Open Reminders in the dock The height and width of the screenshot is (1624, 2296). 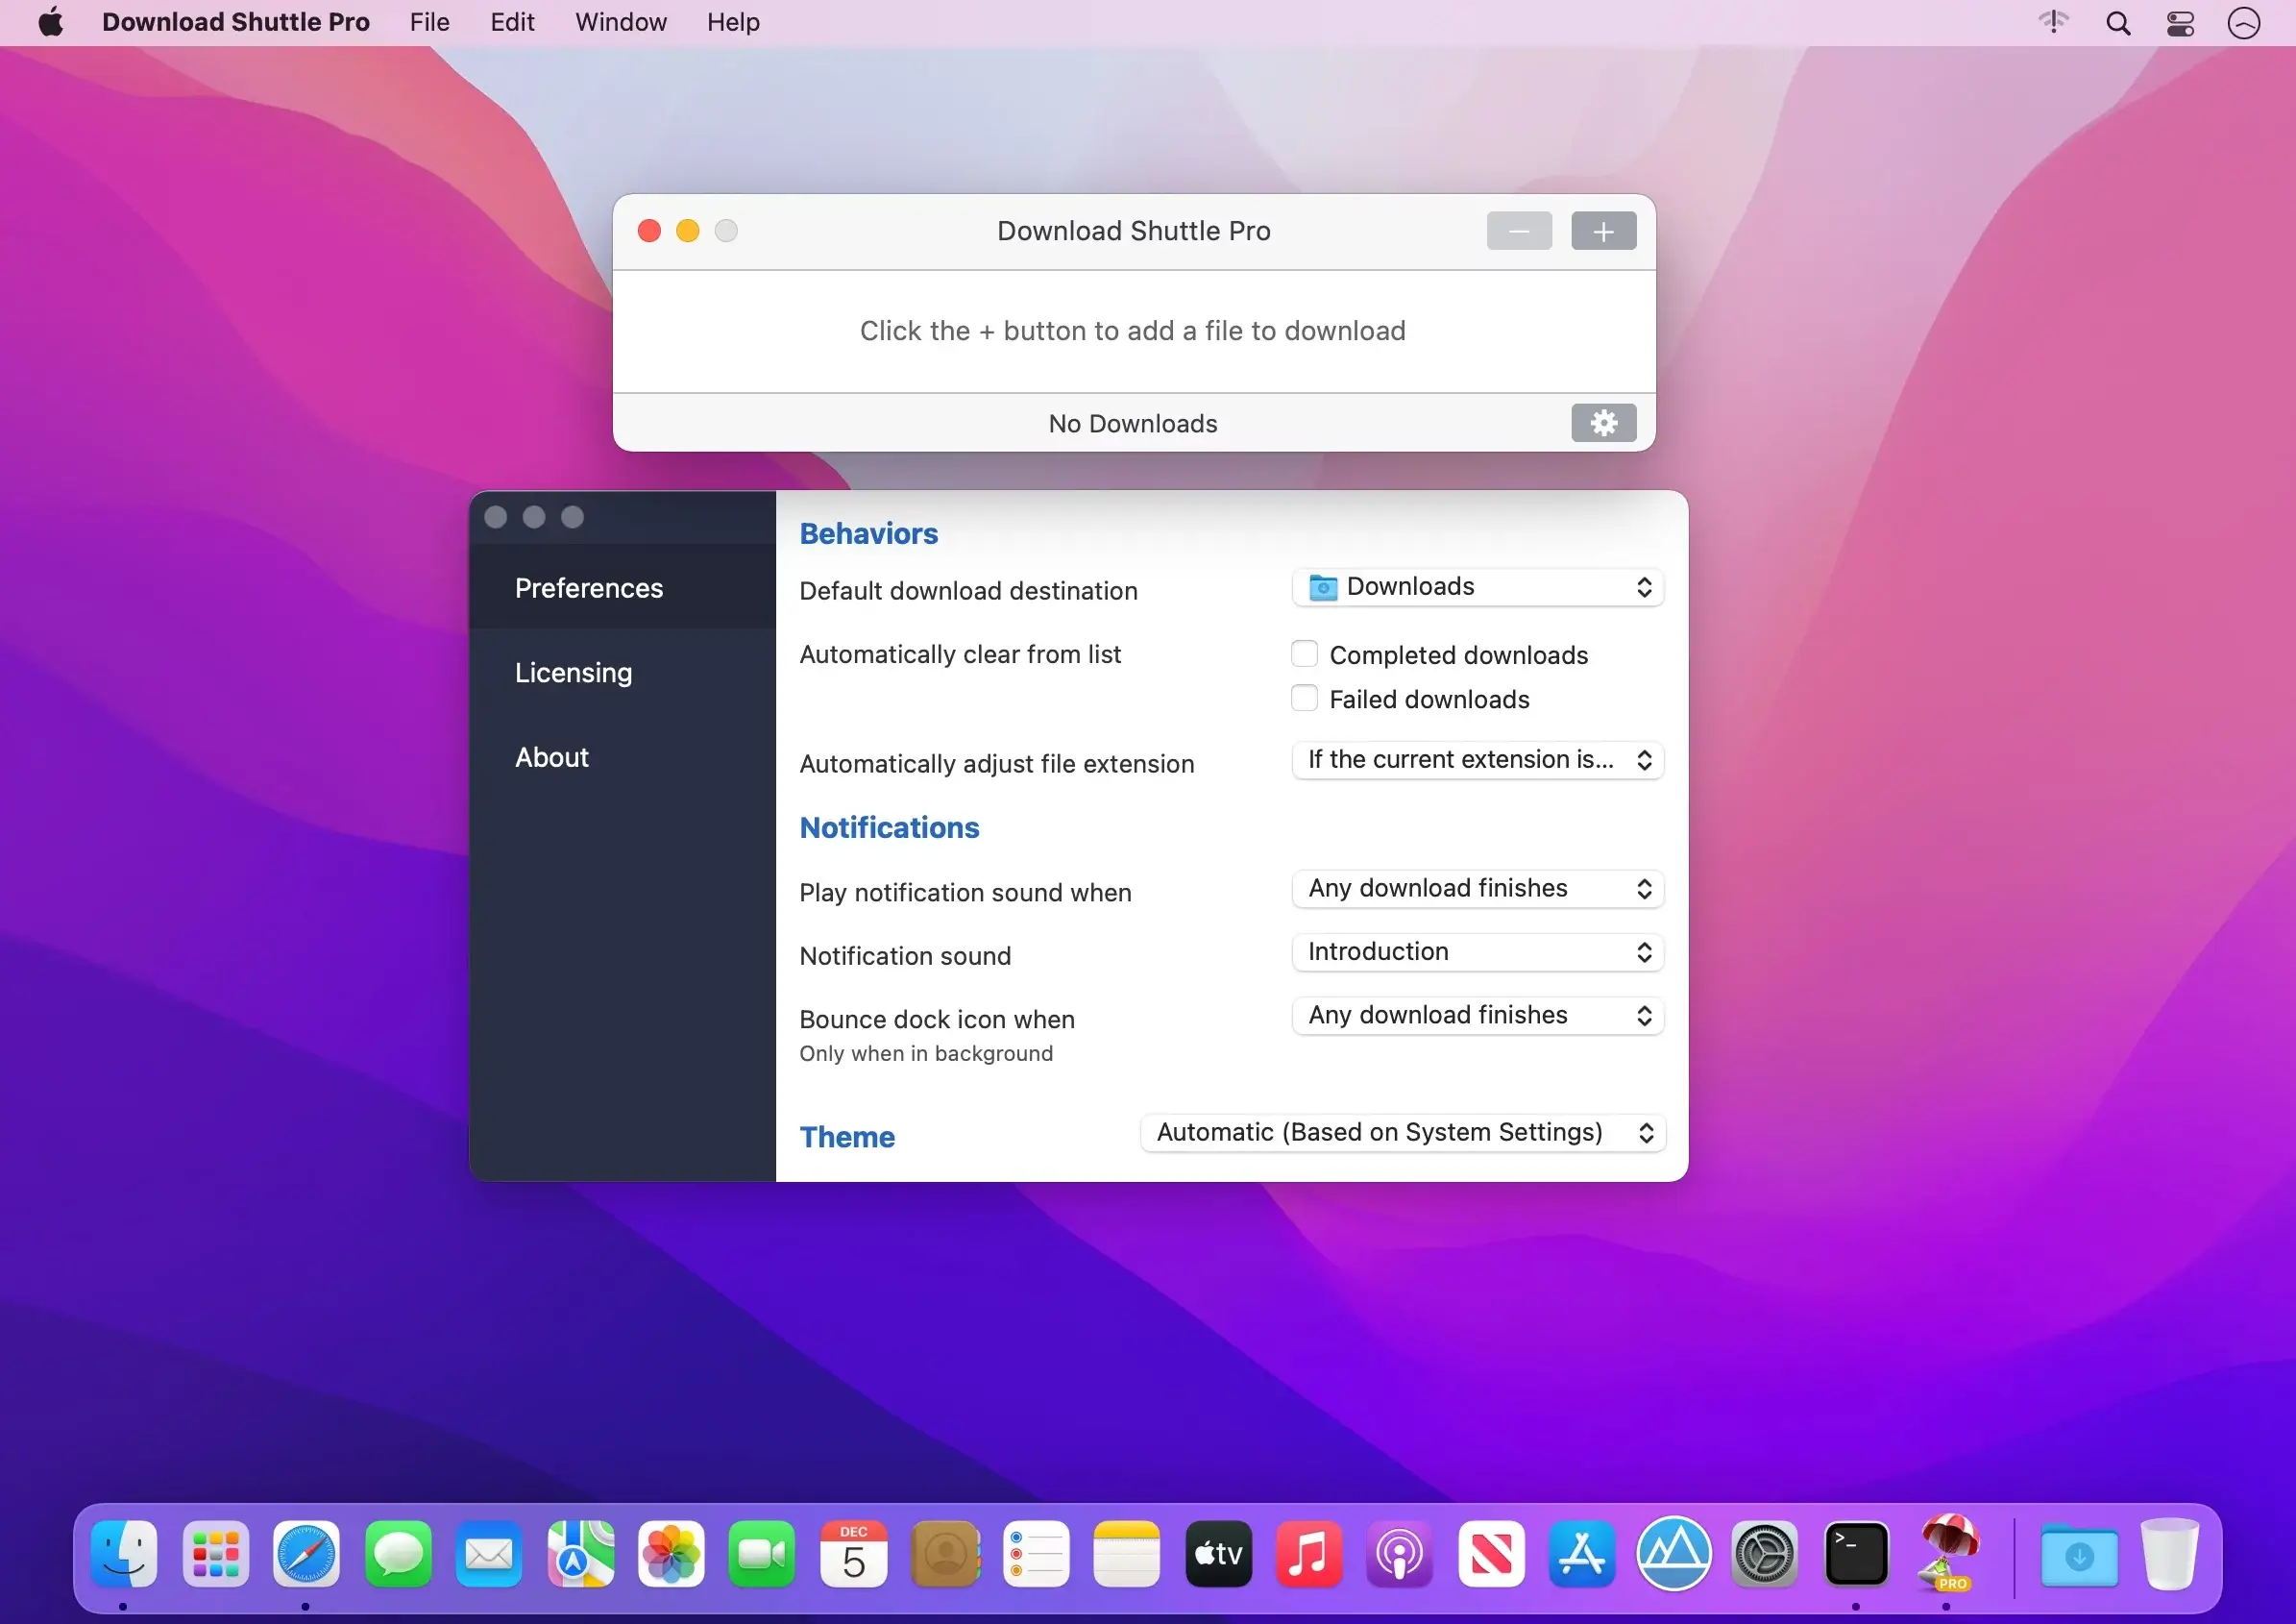(x=1036, y=1555)
